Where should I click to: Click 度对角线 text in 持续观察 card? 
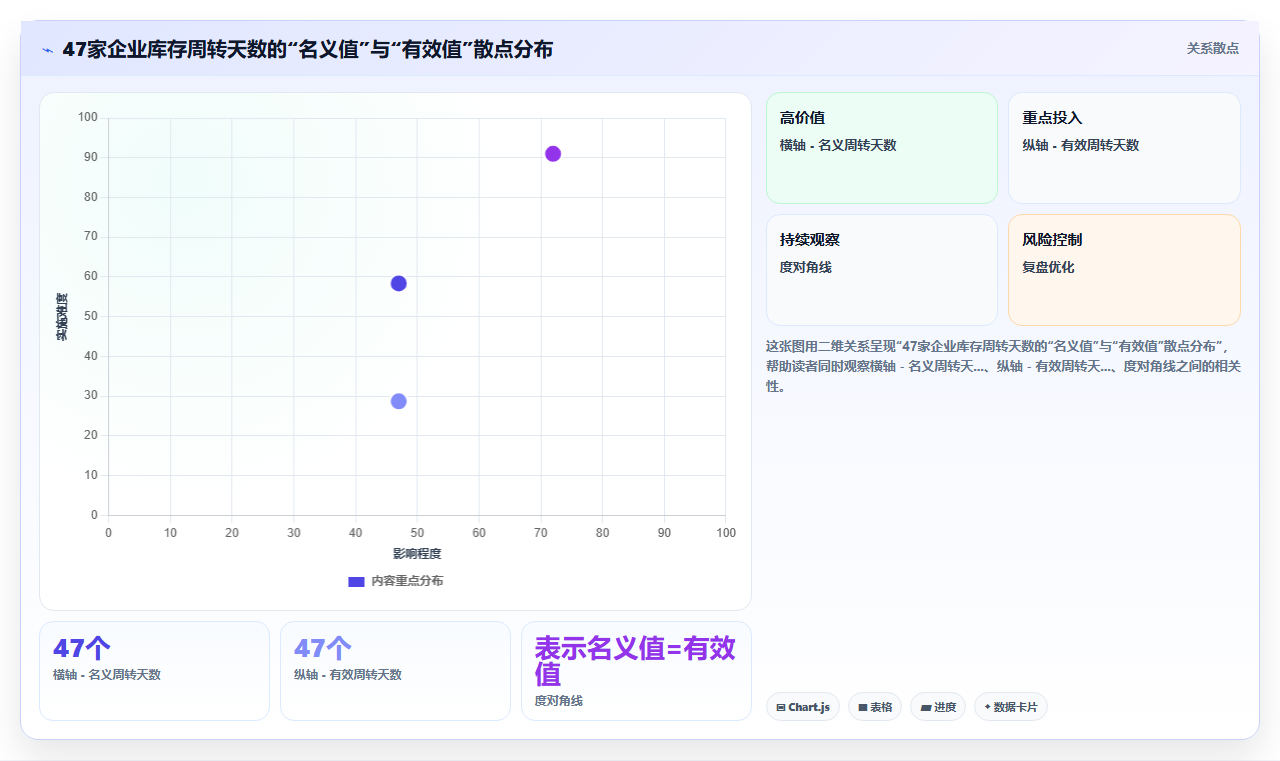(x=806, y=267)
